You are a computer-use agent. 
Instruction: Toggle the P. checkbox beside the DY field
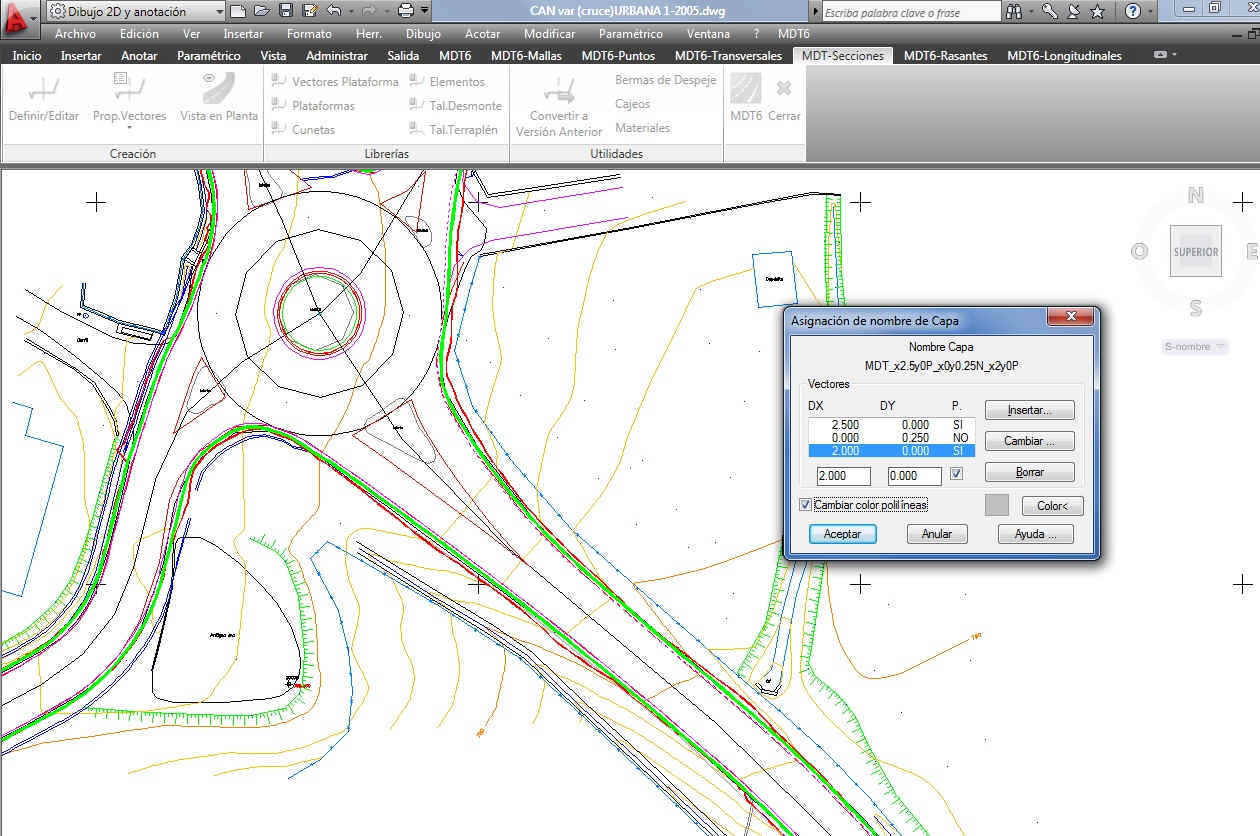pyautogui.click(x=957, y=474)
